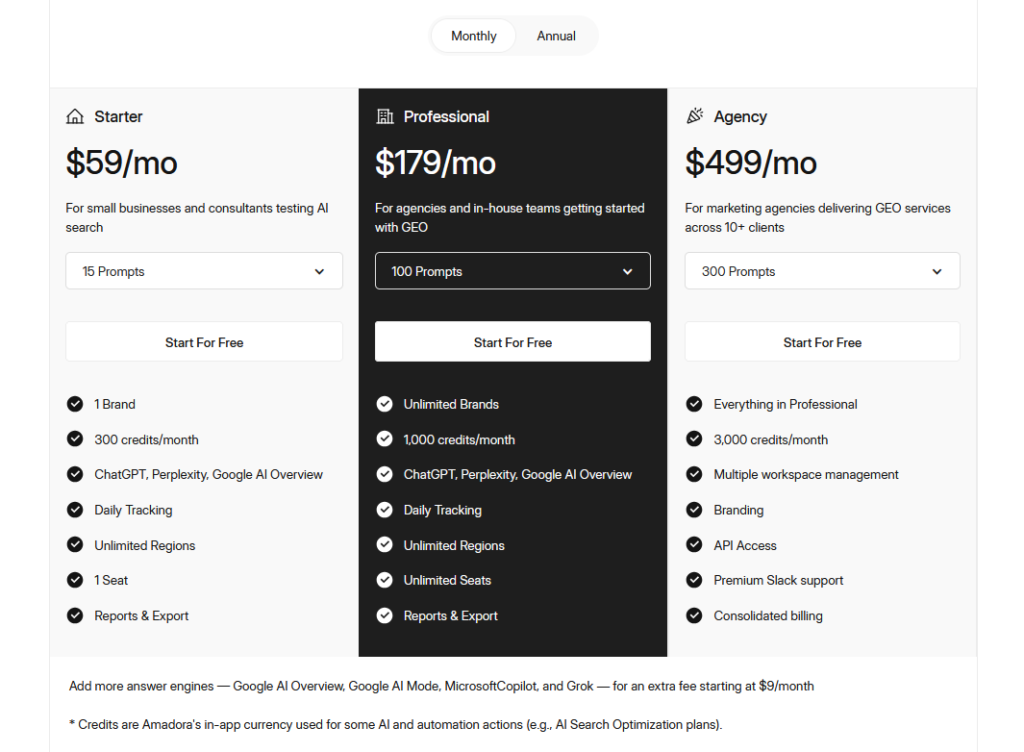Screen dimensions: 1024x752
Task: Click the Reports & Export item in Starter
Action: (141, 616)
